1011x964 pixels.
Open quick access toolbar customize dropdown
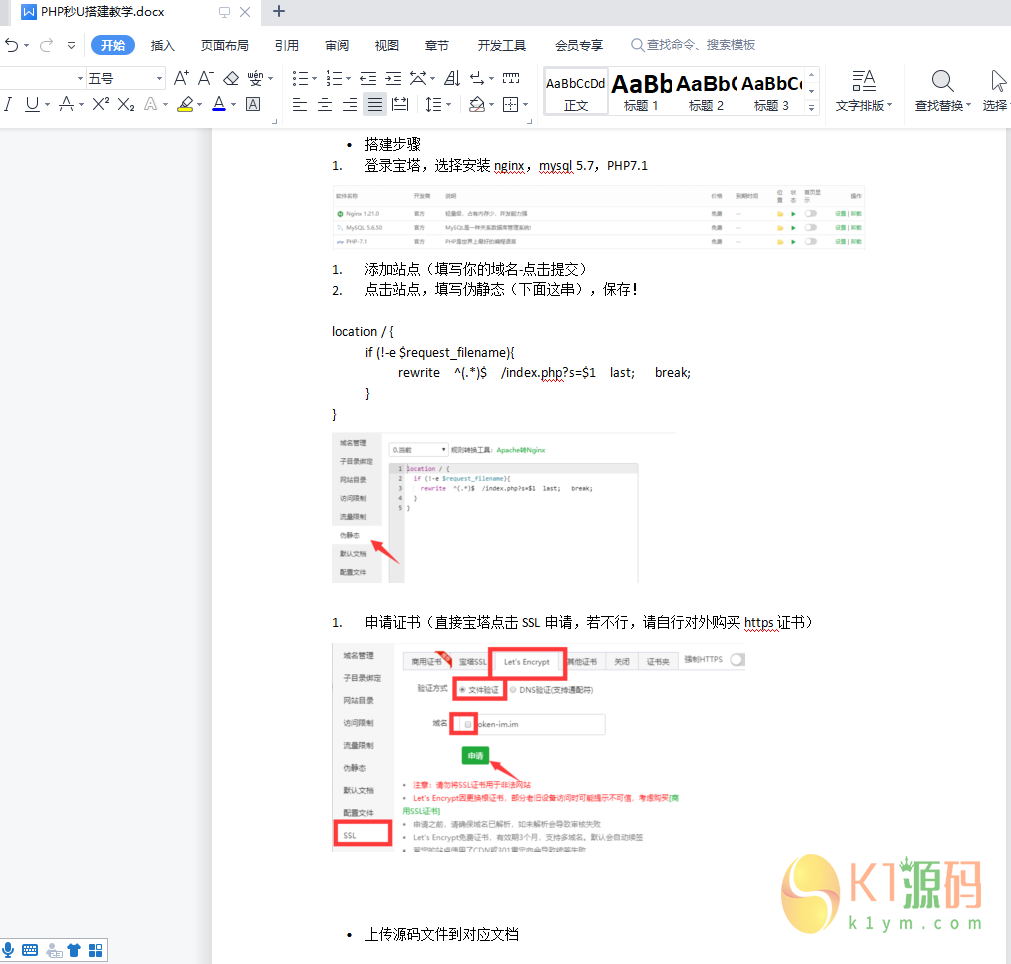point(72,45)
